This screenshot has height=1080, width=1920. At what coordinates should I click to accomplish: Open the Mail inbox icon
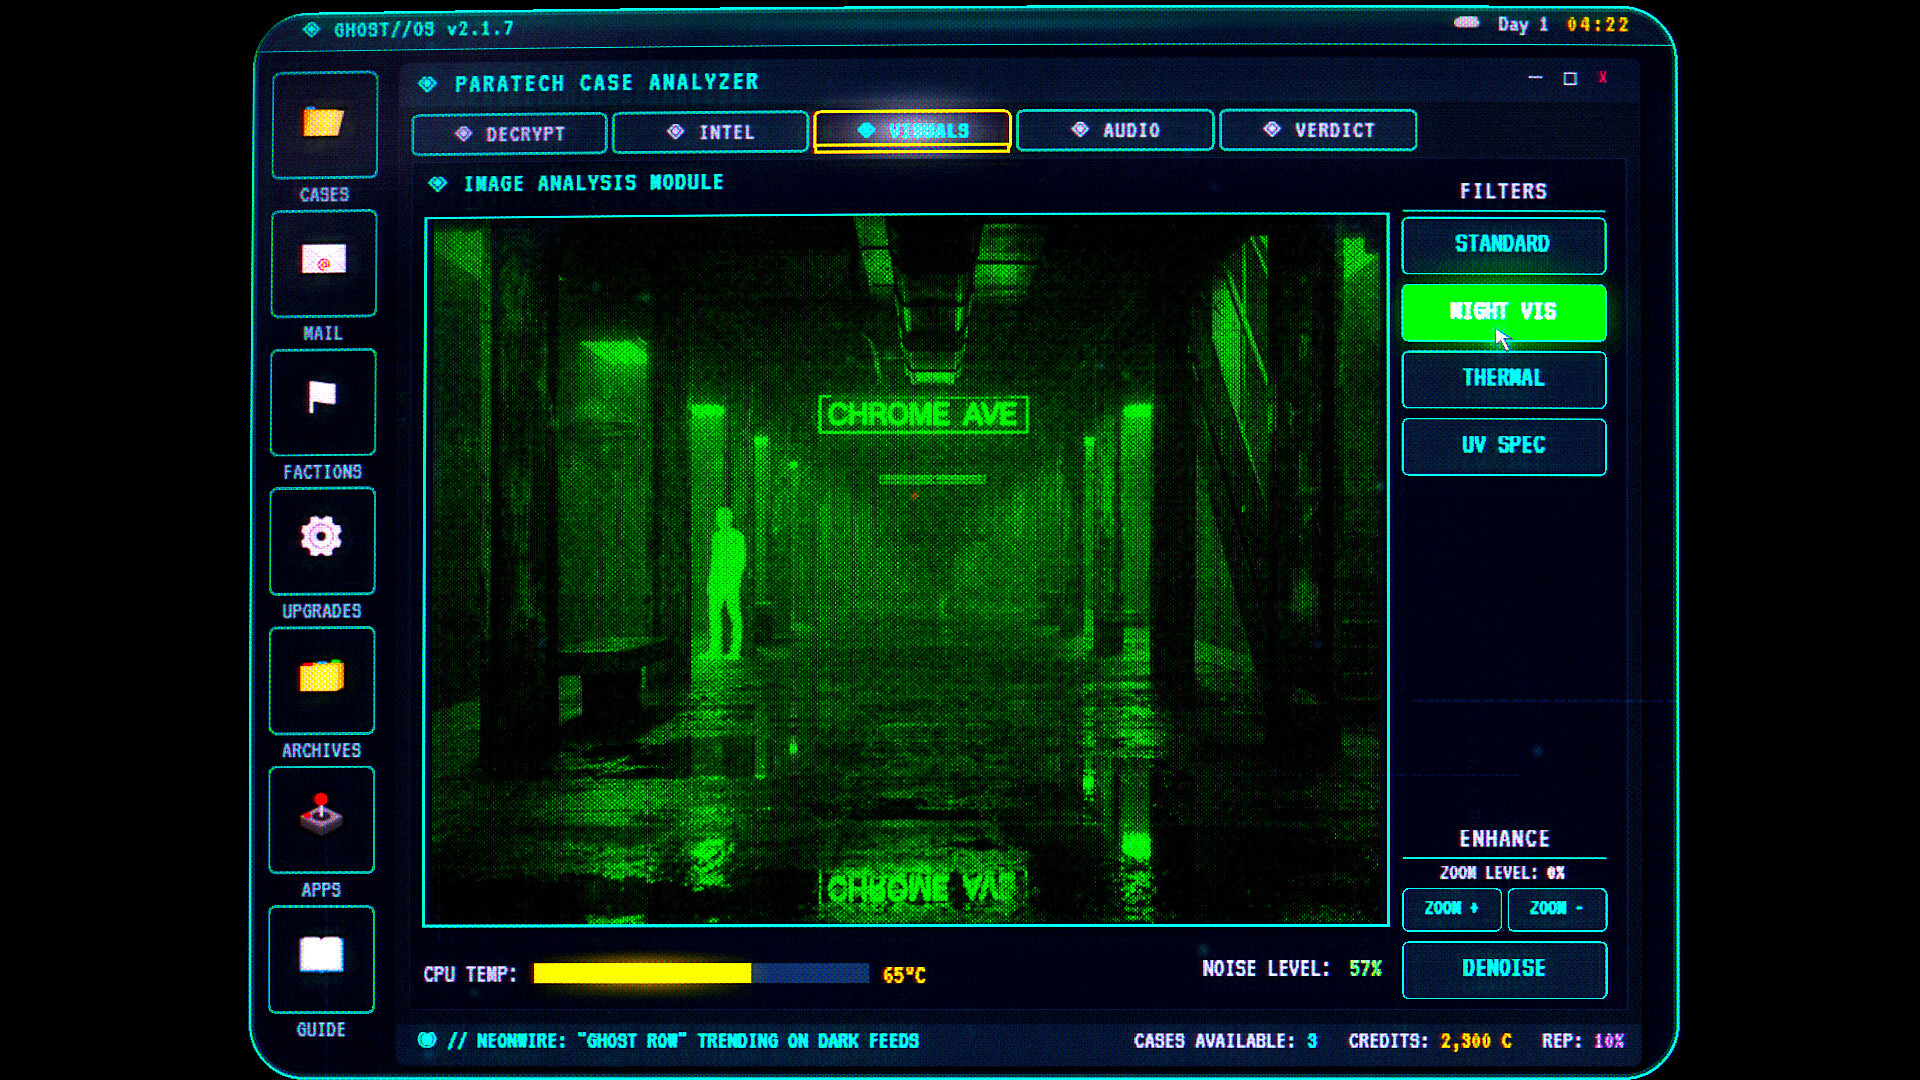point(322,262)
